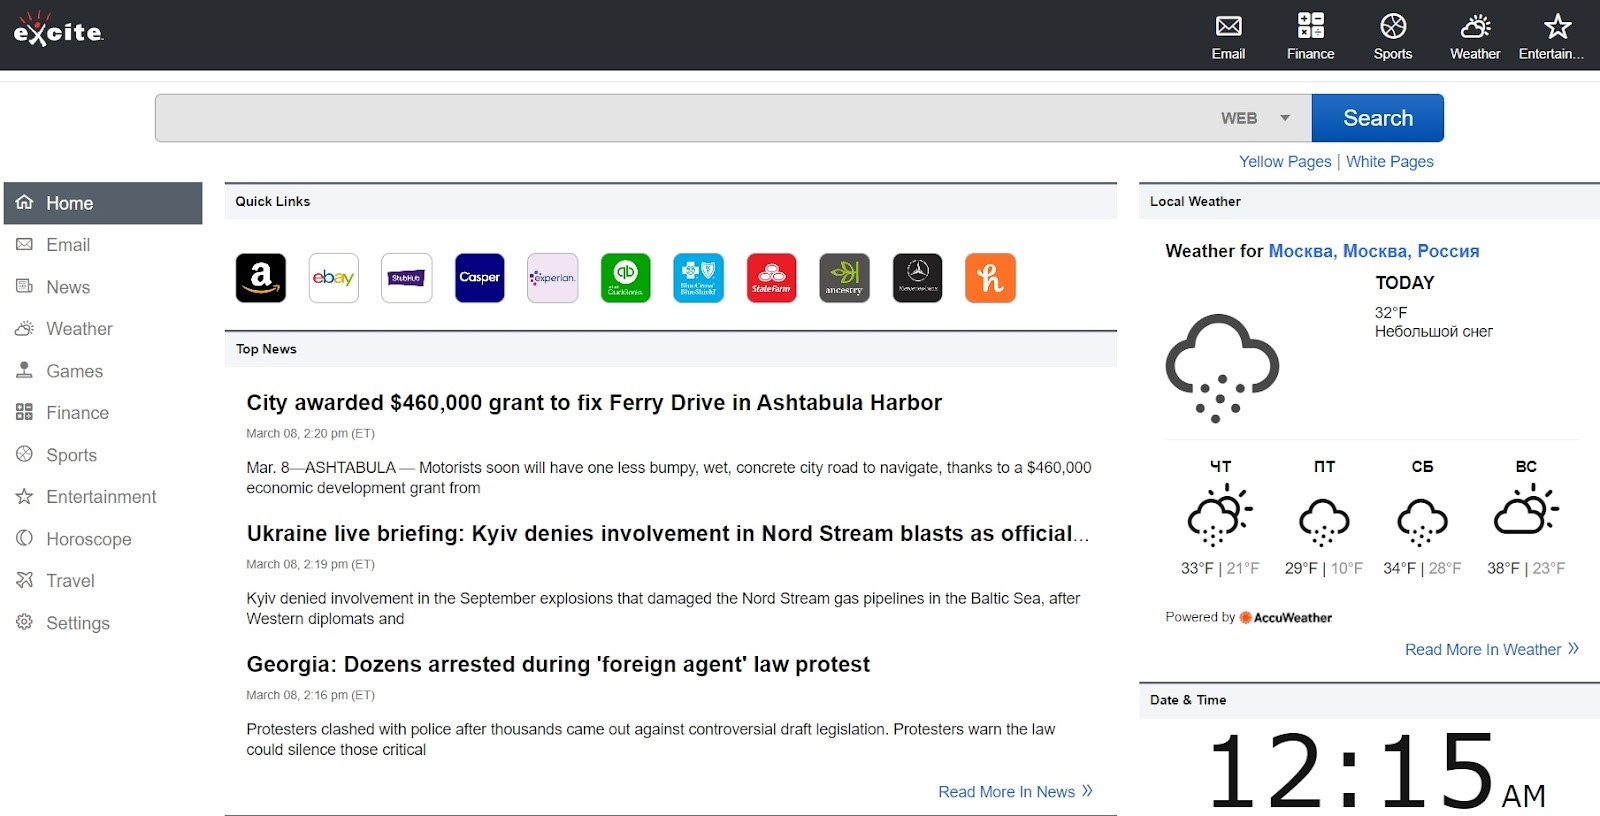The width and height of the screenshot is (1600, 816).
Task: Open White Pages link
Action: [1389, 162]
